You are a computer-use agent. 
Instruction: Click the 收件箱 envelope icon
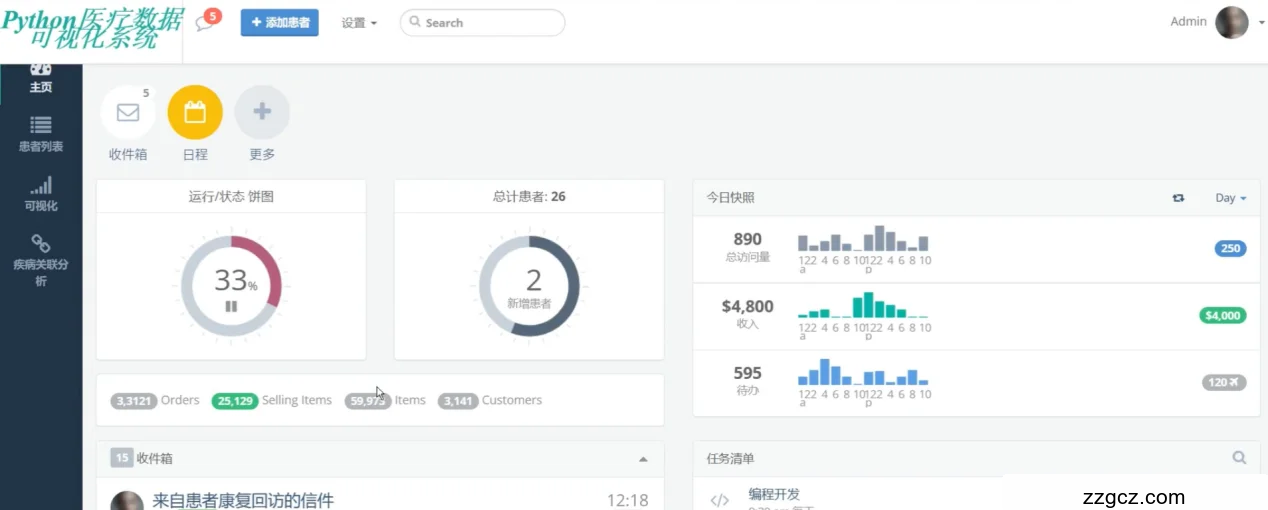(128, 112)
